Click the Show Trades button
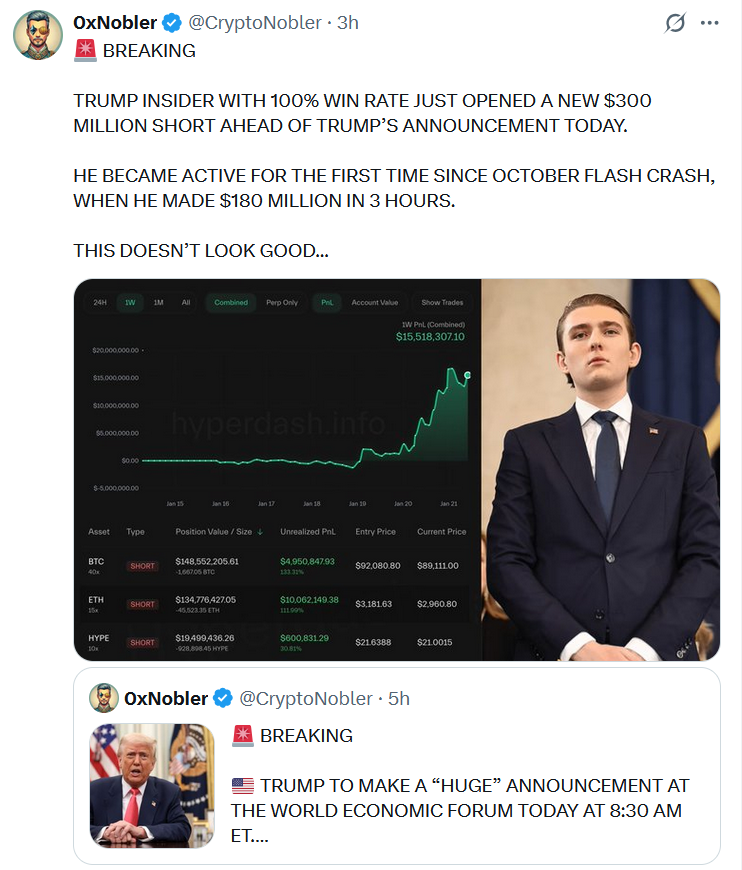Viewport: 742px width, 870px height. tap(441, 302)
